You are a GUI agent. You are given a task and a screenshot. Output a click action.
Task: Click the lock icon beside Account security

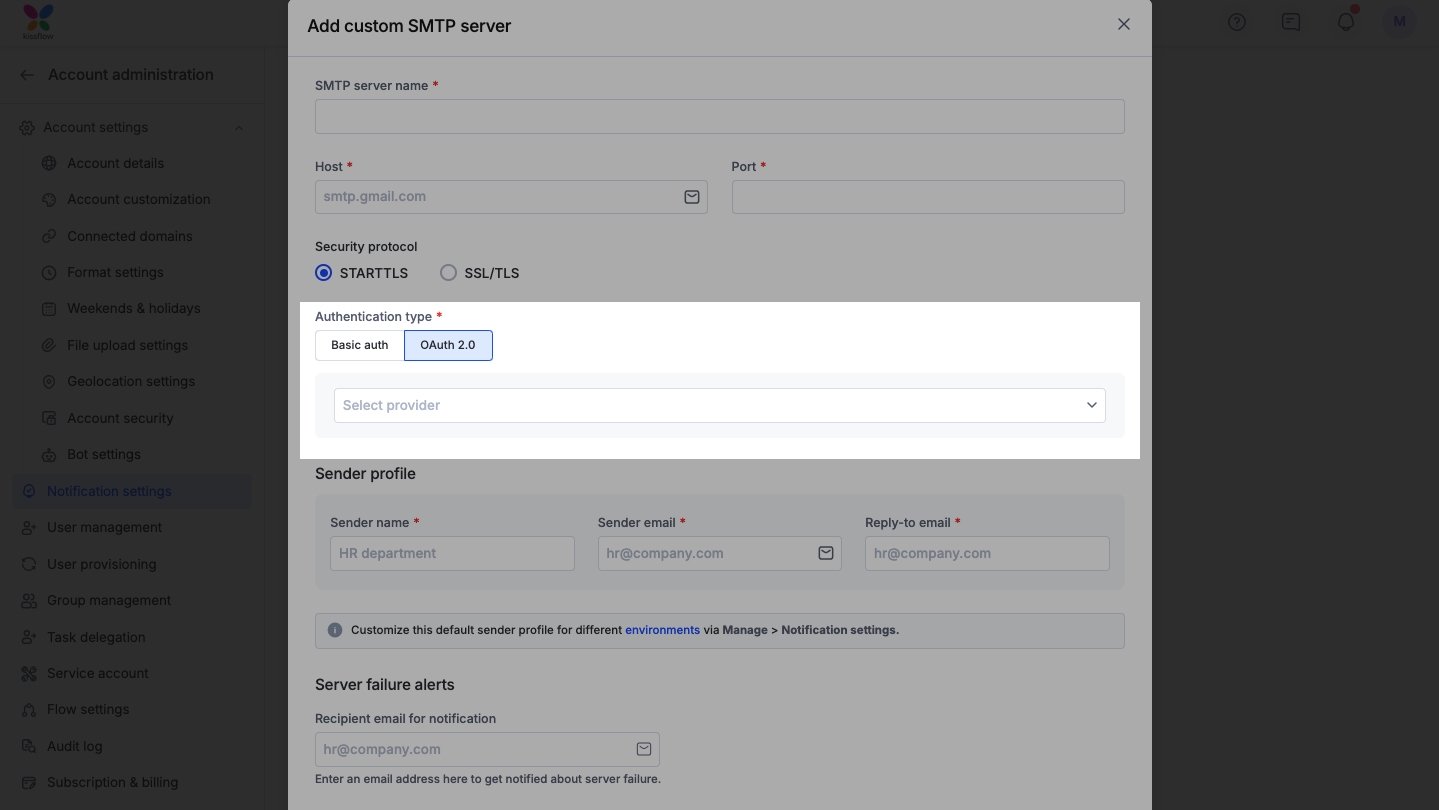48,418
